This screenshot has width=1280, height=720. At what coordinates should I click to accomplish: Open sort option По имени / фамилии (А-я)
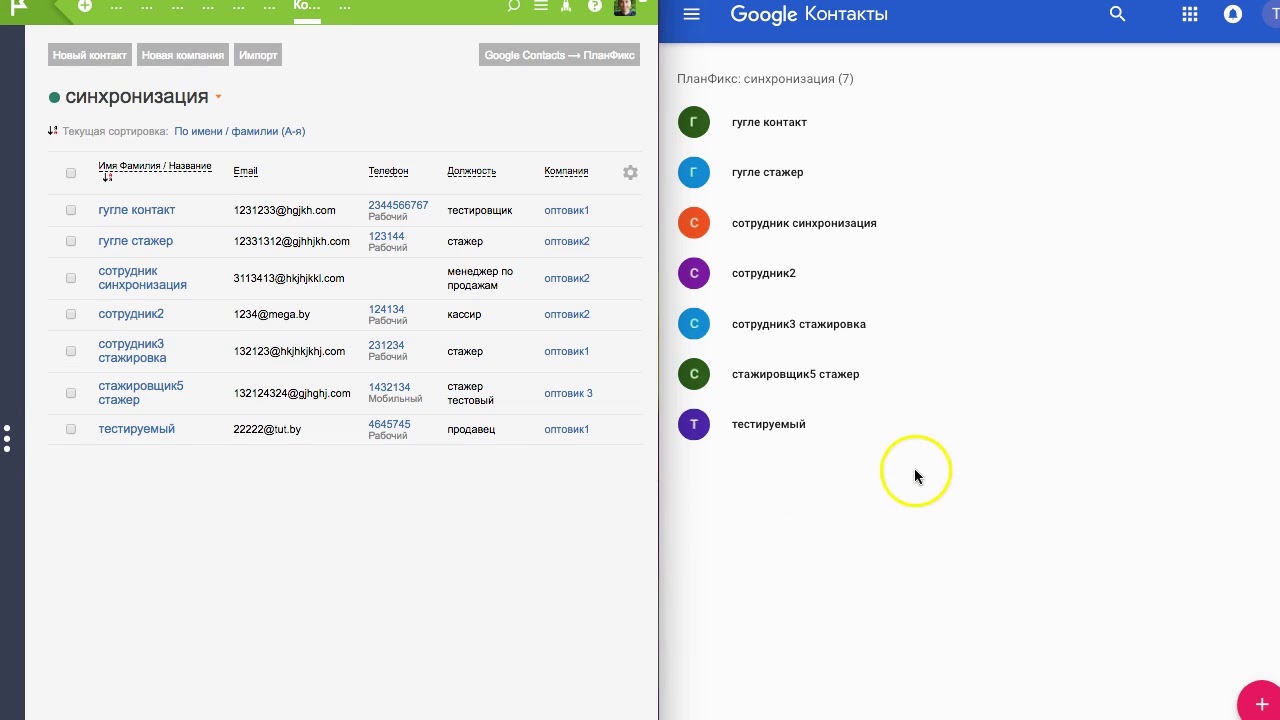[x=239, y=131]
